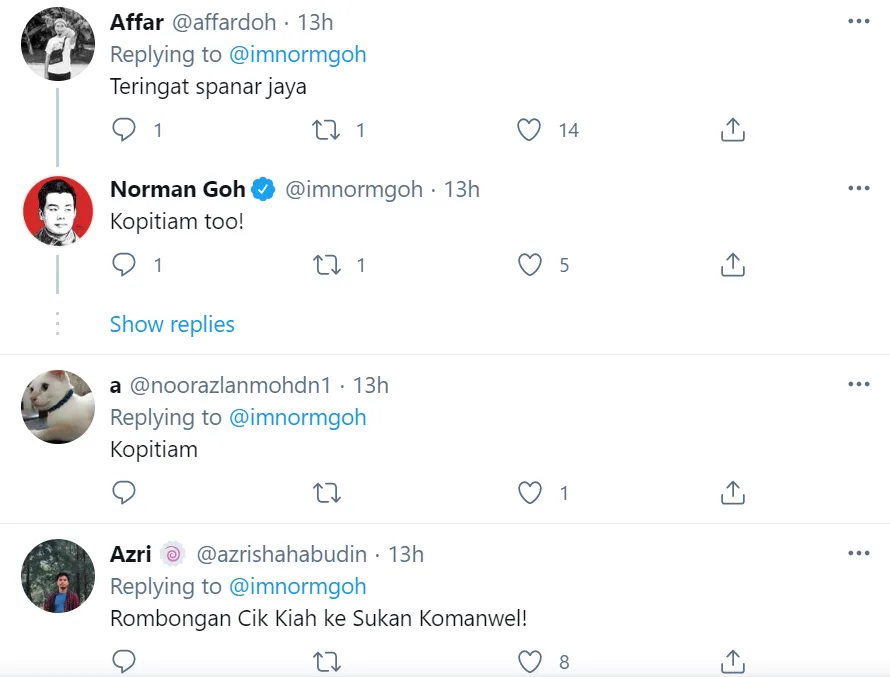This screenshot has height=677, width=890.
Task: Reply to Affar's tweet about spanar jaya
Action: (x=124, y=130)
